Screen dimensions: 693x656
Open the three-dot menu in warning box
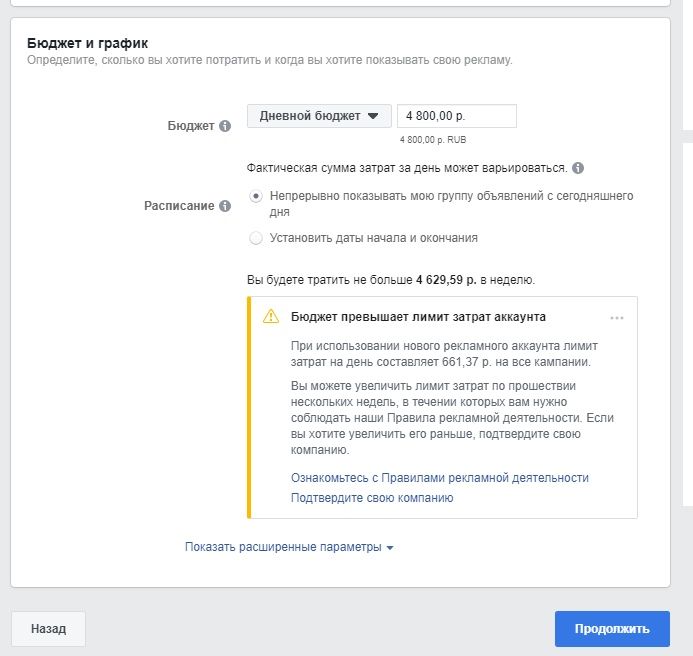[x=617, y=318]
